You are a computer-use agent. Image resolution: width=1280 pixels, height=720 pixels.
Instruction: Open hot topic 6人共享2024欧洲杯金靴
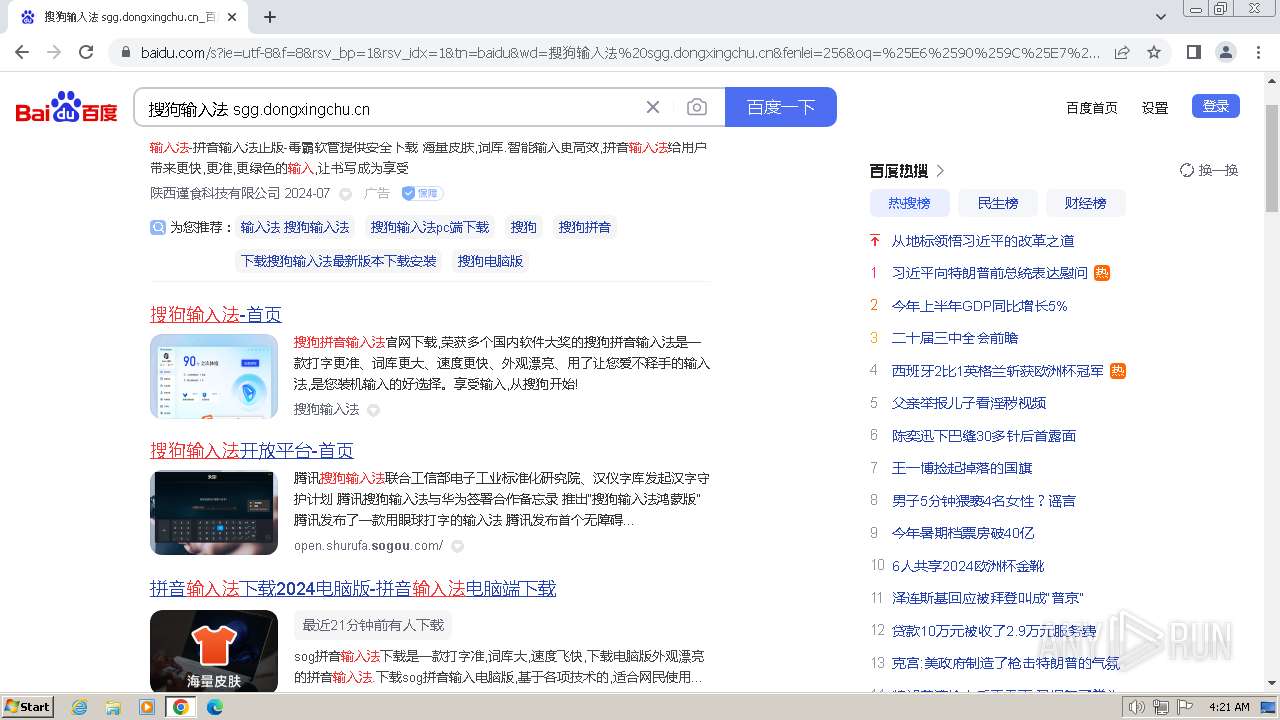coord(968,566)
